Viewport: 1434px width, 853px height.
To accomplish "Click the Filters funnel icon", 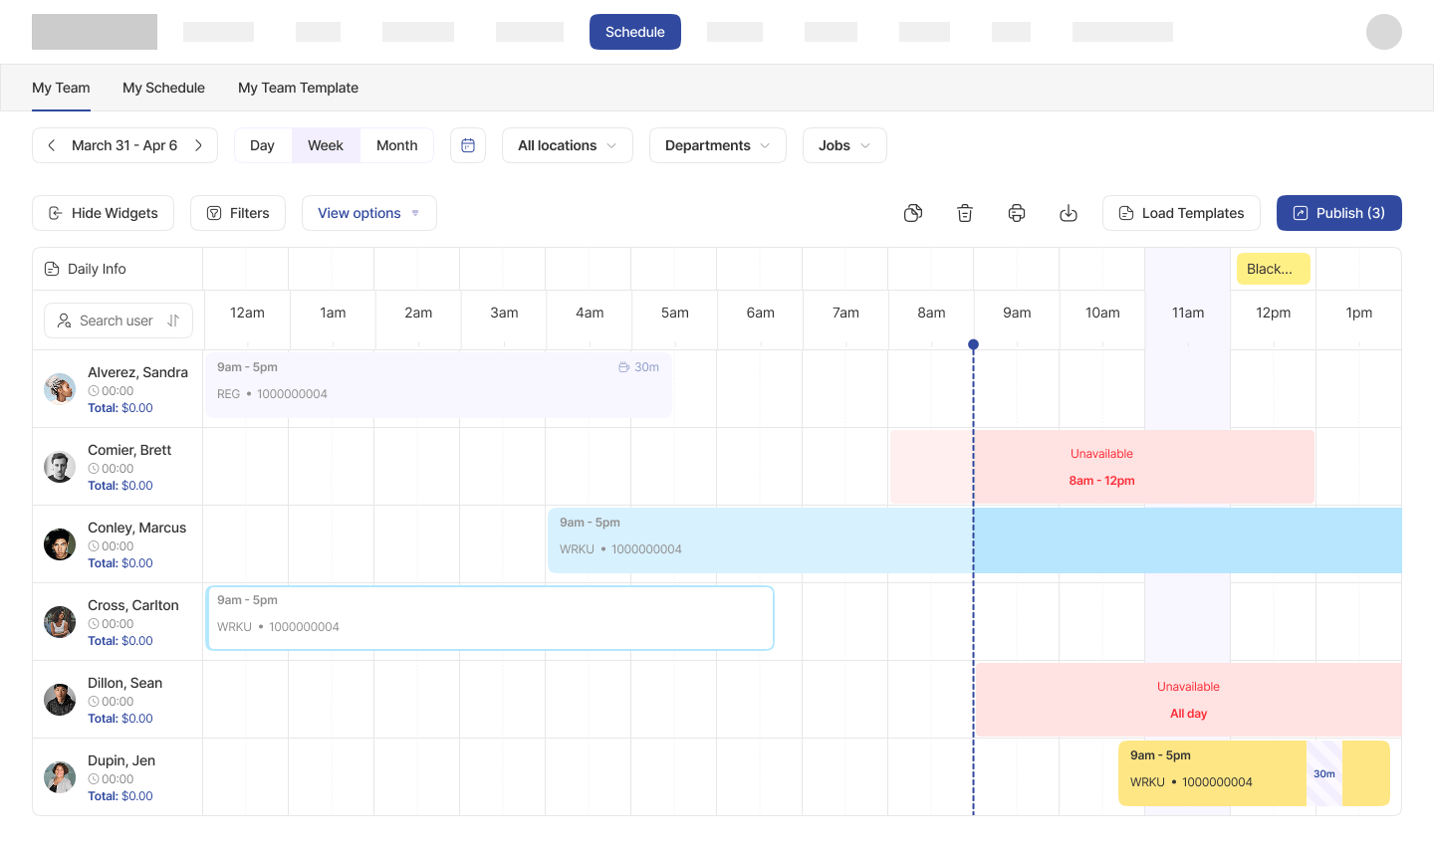I will pyautogui.click(x=214, y=212).
